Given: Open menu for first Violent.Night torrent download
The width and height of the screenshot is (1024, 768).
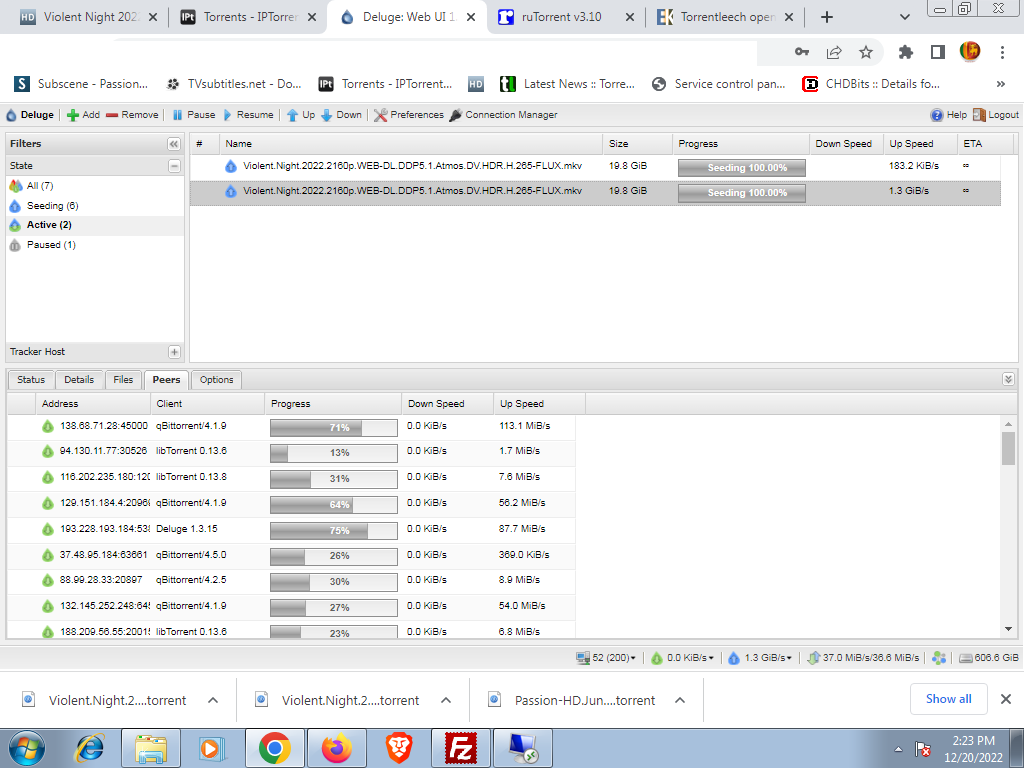Looking at the screenshot, I should click(213, 701).
